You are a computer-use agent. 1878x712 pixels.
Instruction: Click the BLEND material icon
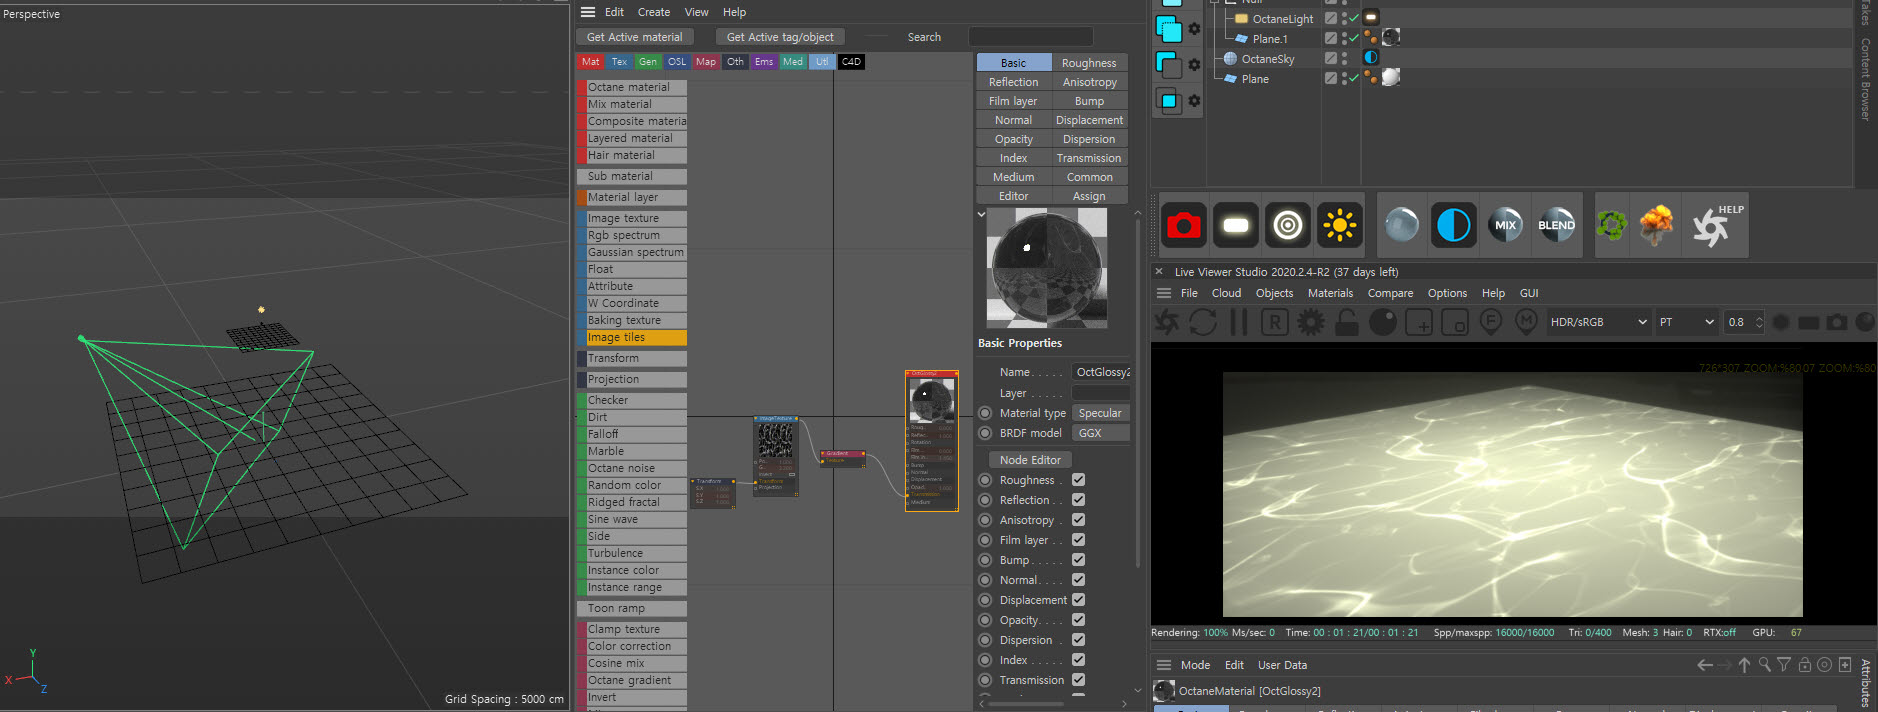[x=1556, y=225]
